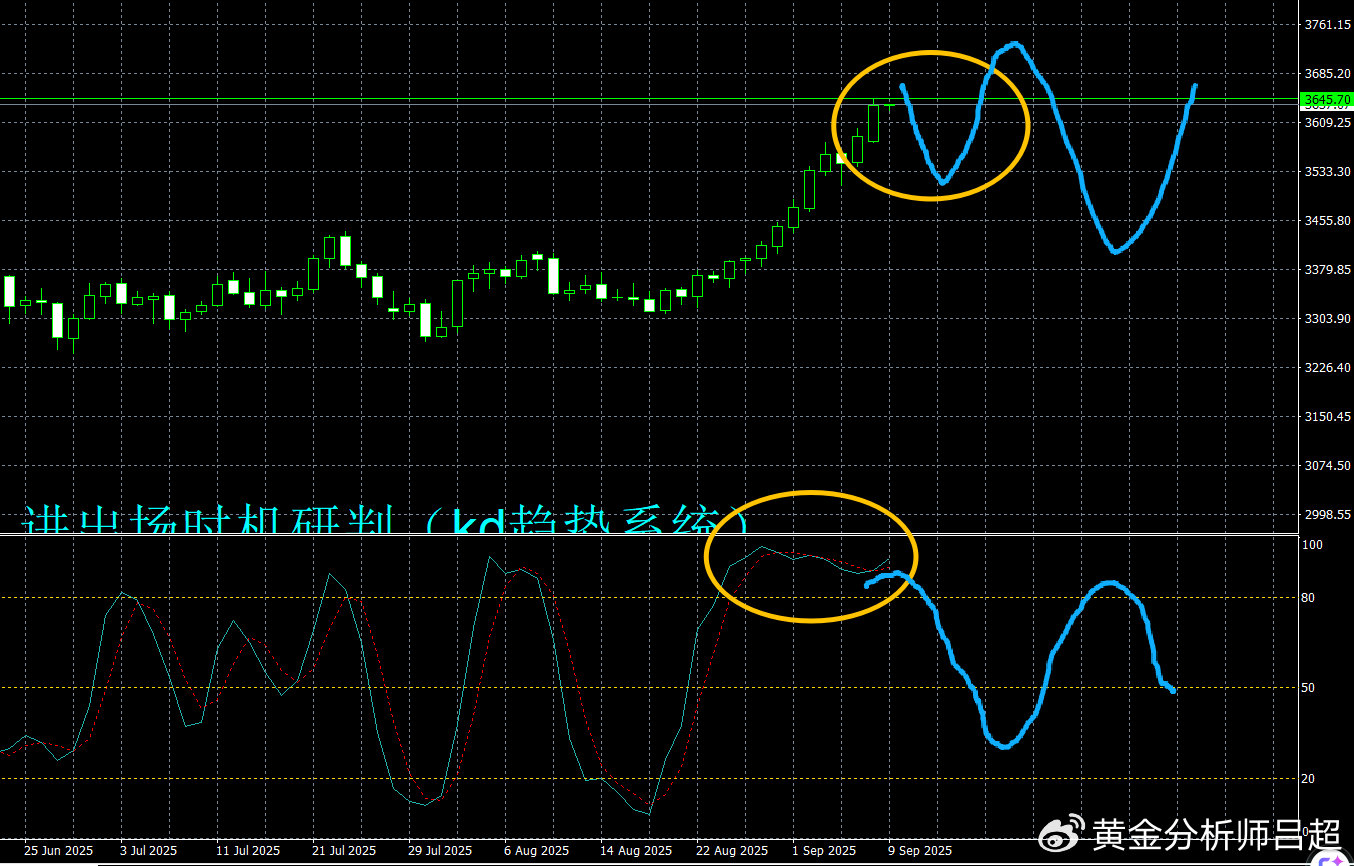1354x866 pixels.
Task: Click the 3303.90 price scale label
Action: point(1328,319)
